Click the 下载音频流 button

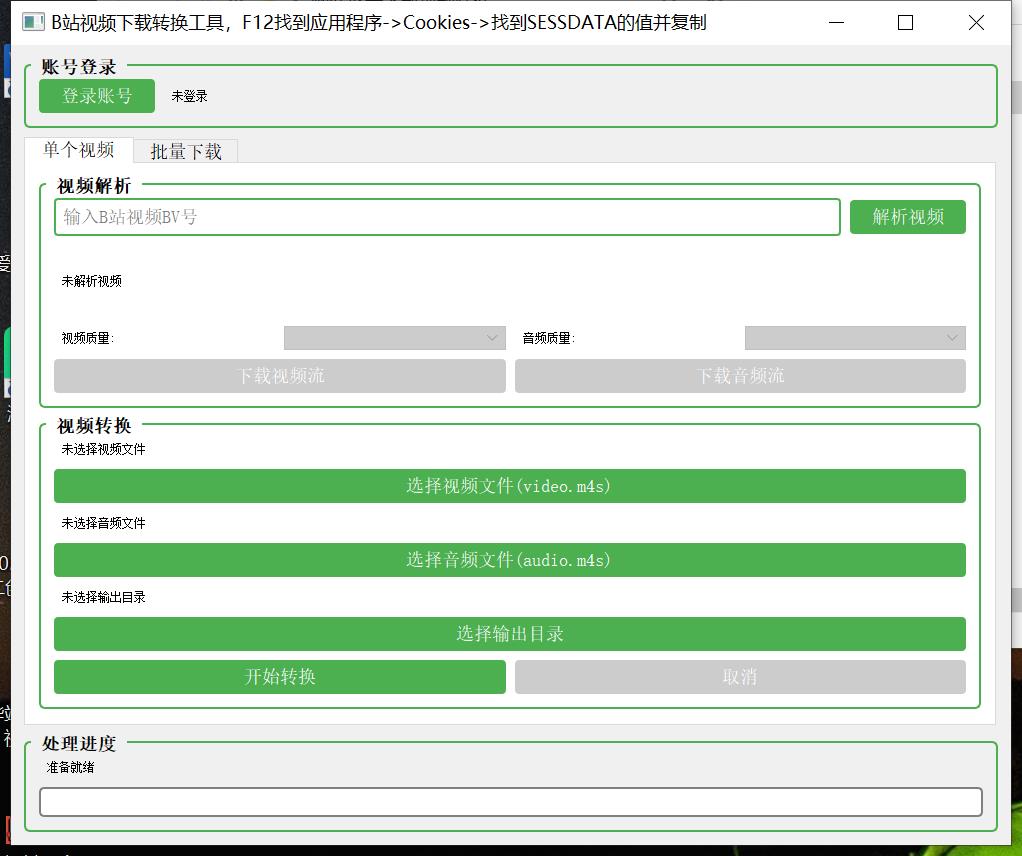point(740,376)
